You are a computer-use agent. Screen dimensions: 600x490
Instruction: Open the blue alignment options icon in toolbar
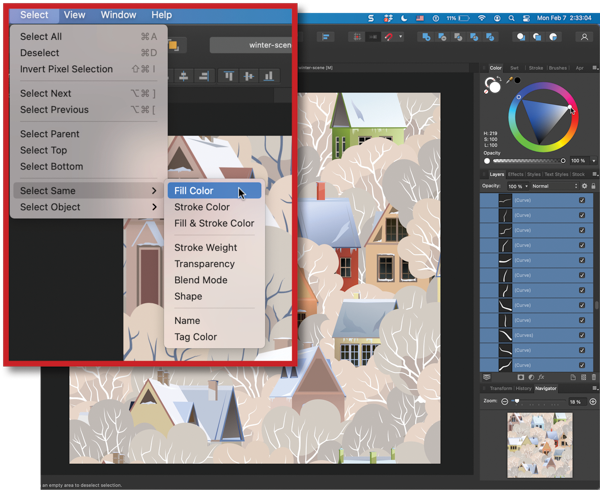click(x=326, y=37)
